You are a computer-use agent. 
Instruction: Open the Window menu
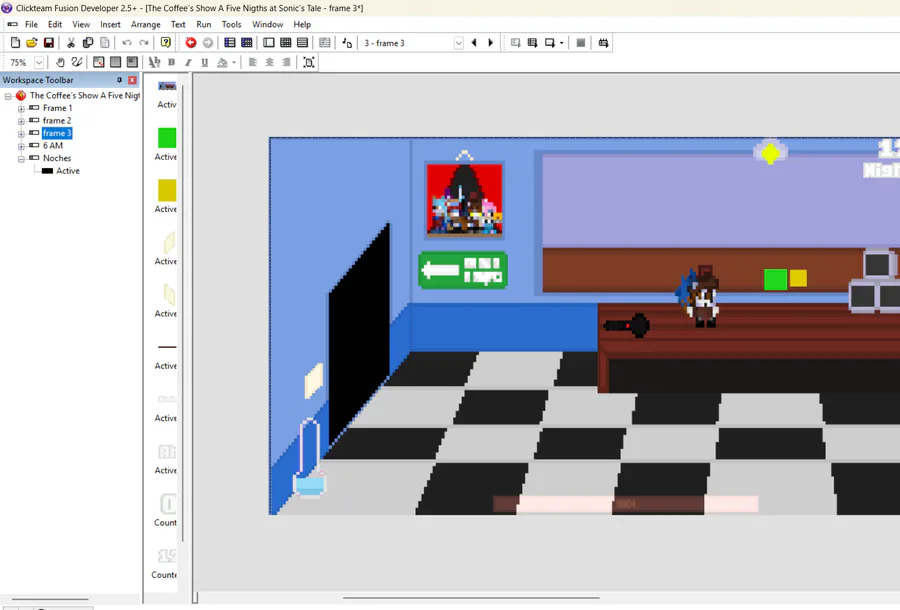pos(267,24)
